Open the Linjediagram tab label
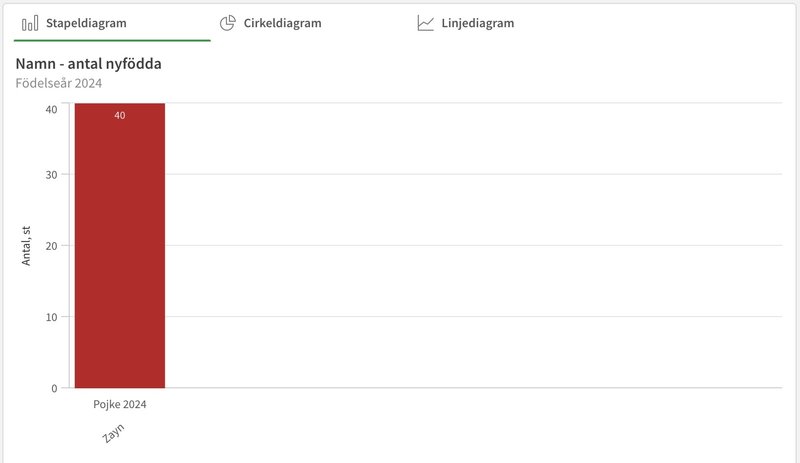 [478, 23]
